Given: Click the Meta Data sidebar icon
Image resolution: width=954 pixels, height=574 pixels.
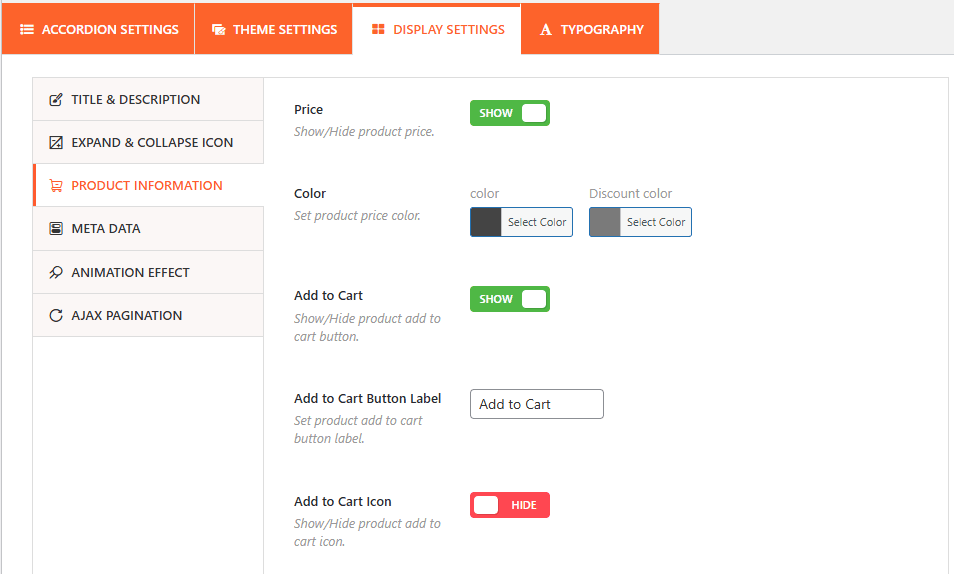Looking at the screenshot, I should [x=56, y=229].
